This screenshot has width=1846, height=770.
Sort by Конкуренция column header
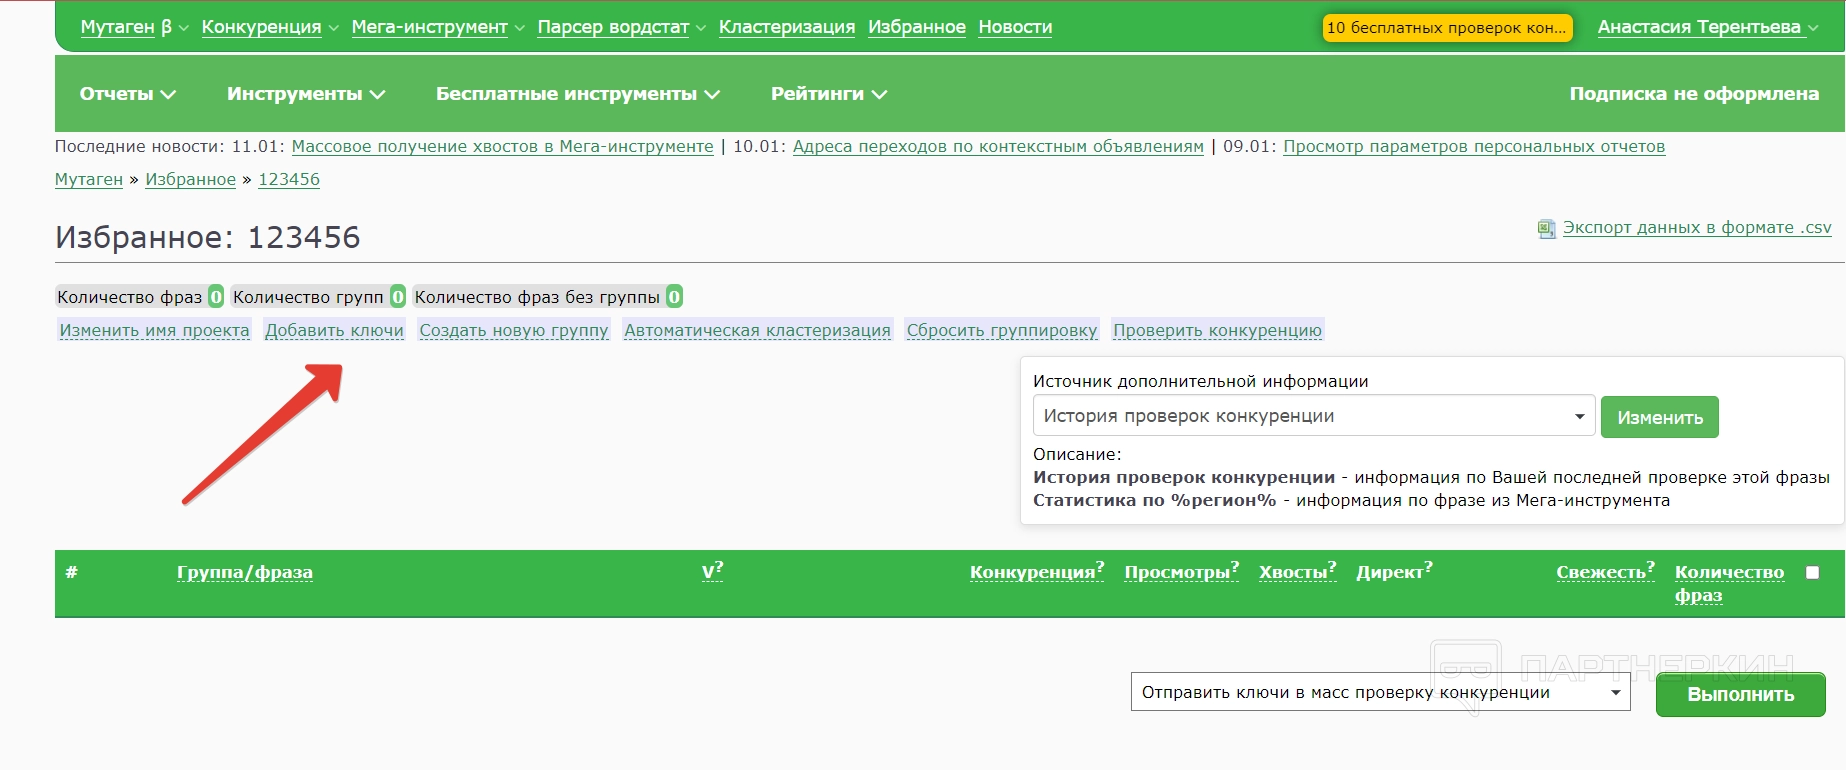pyautogui.click(x=1037, y=571)
